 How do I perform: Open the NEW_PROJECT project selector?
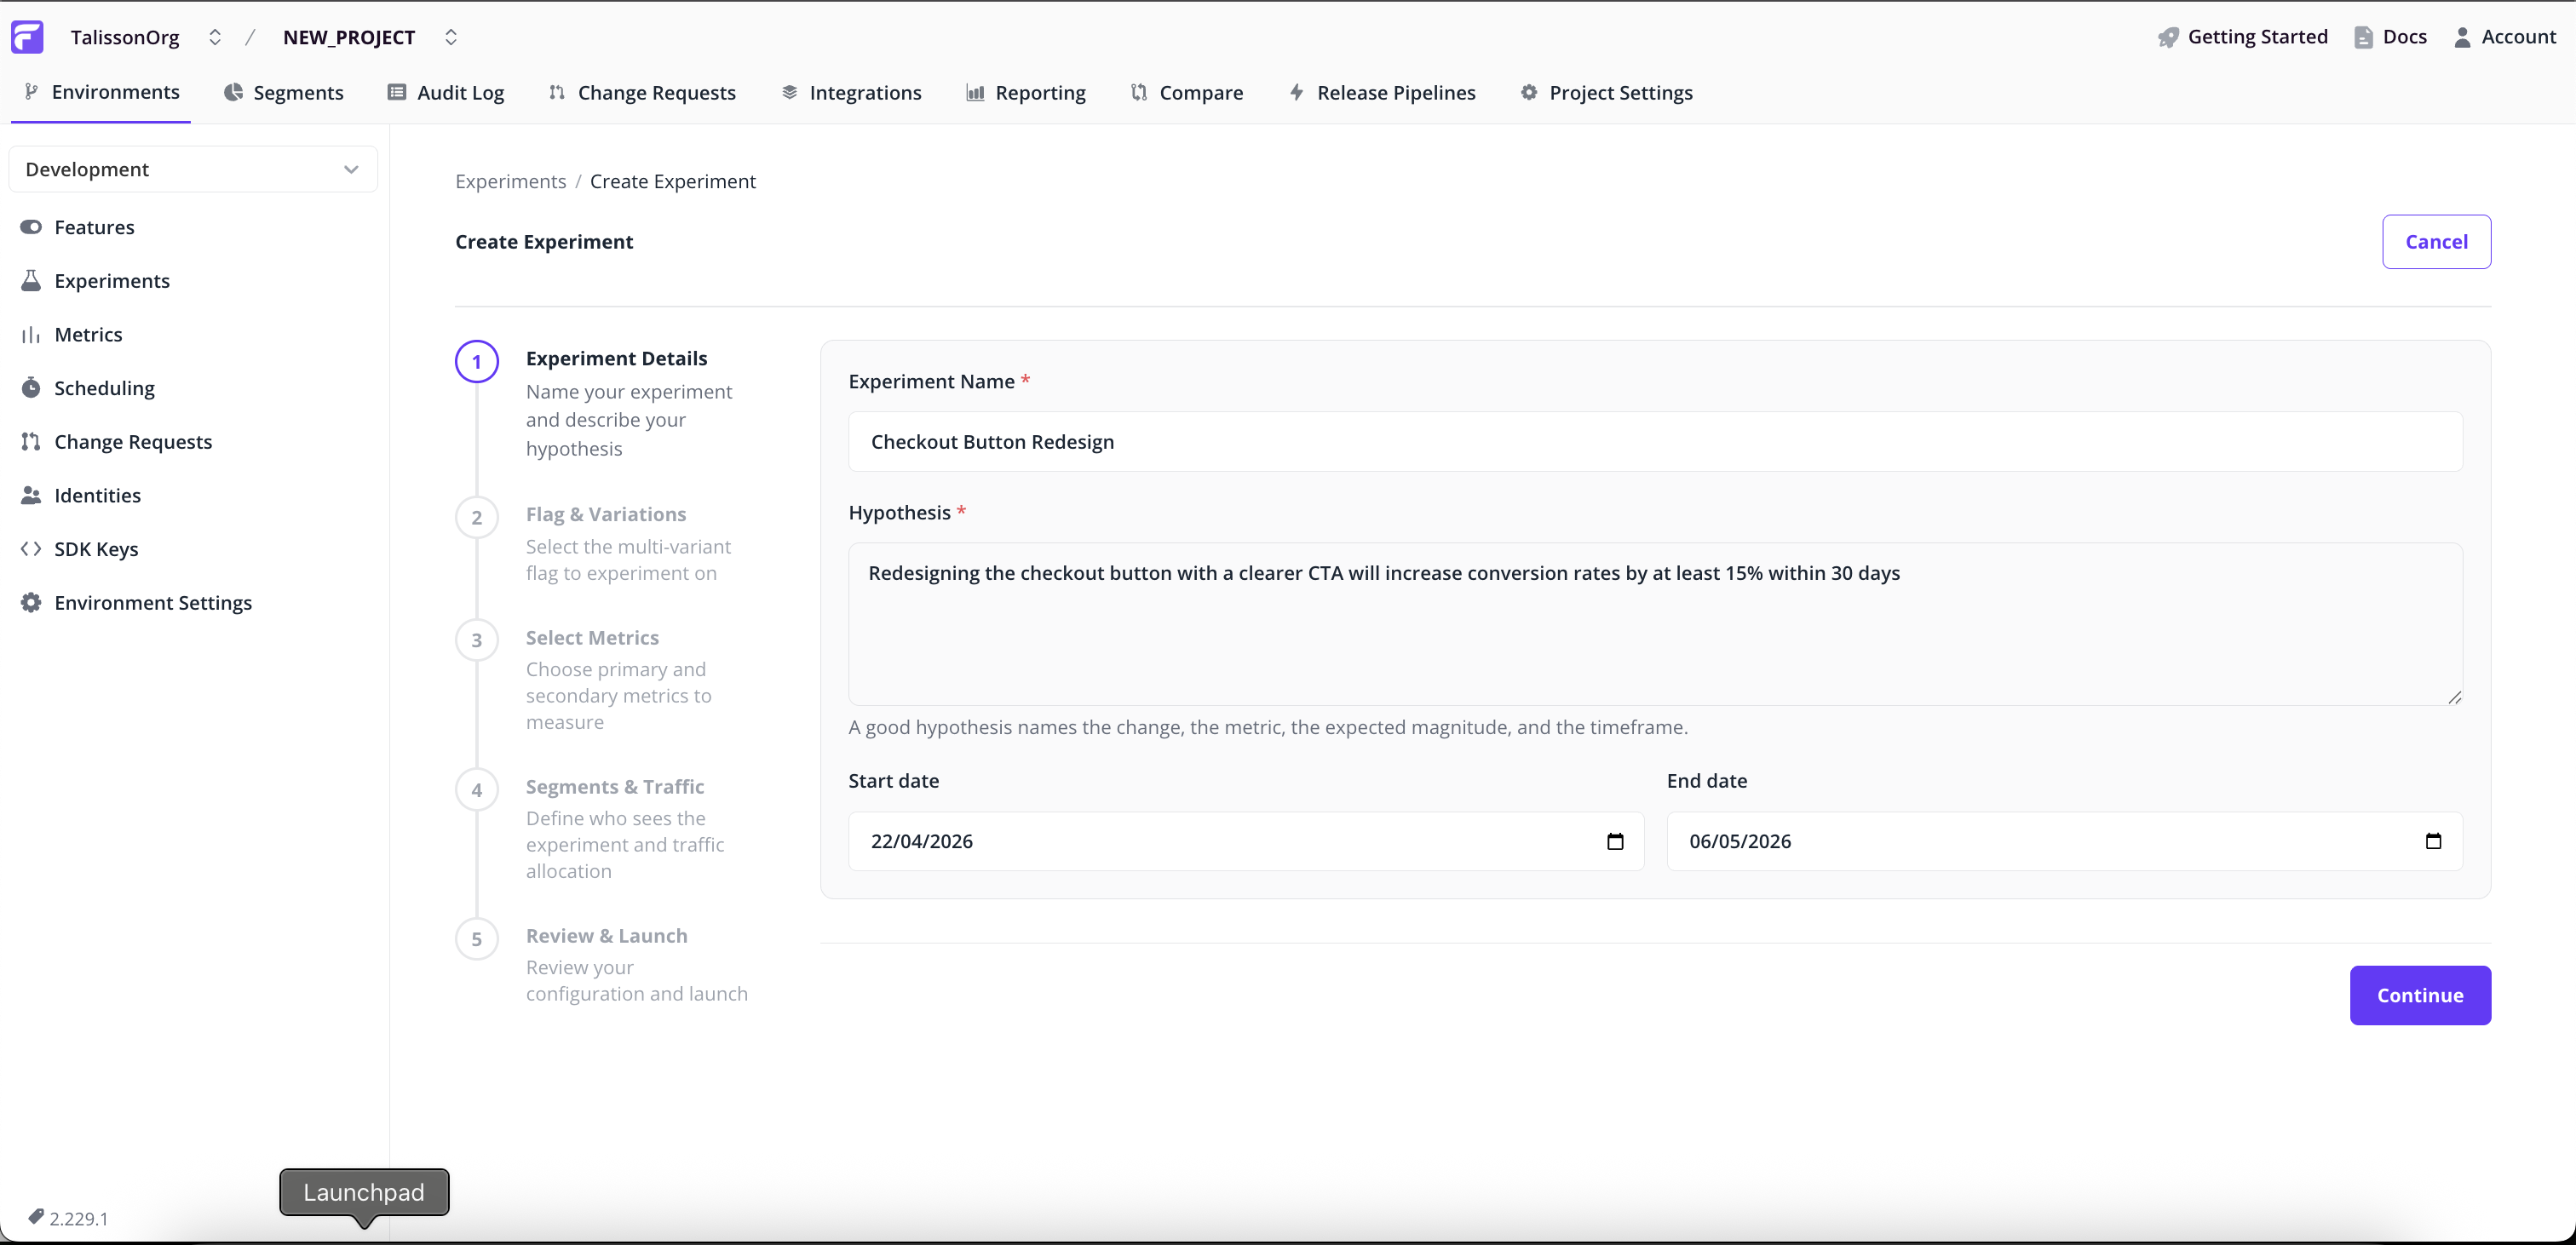click(x=451, y=37)
